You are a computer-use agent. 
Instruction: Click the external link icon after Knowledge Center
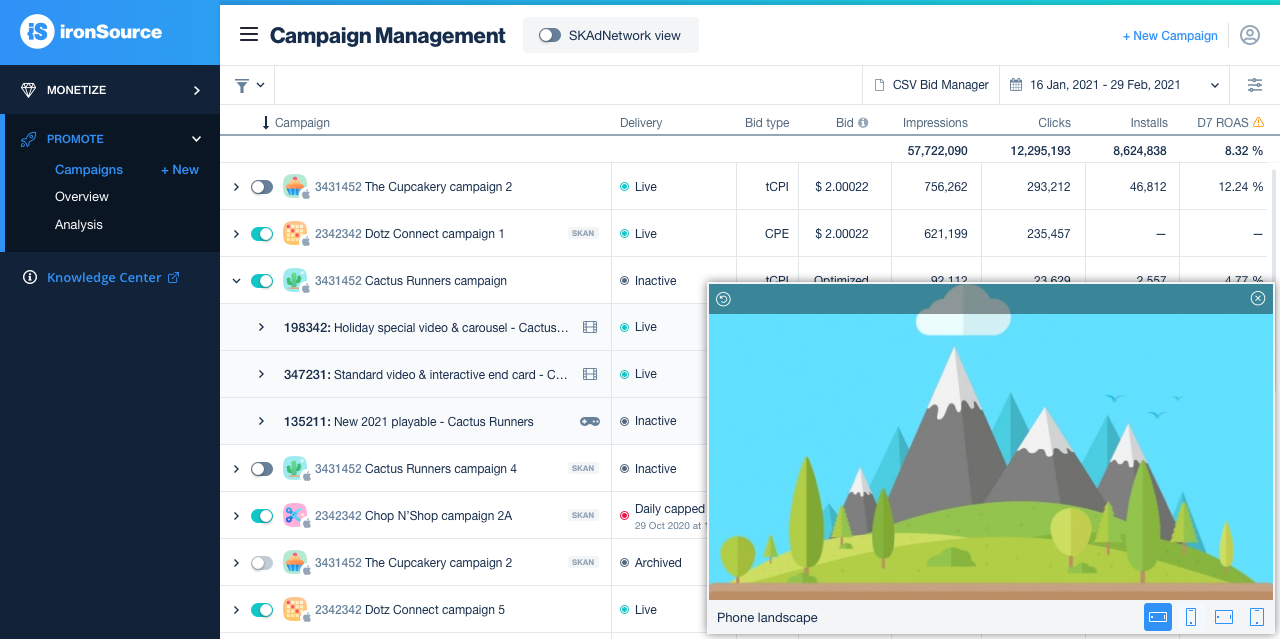pos(174,277)
